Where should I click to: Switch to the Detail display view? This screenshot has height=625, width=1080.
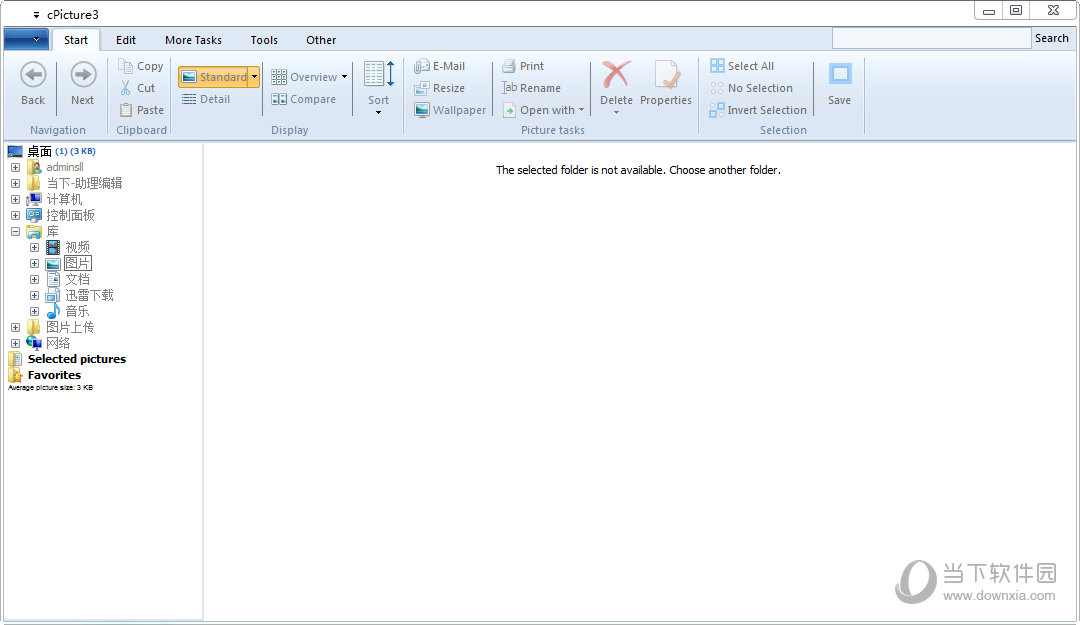tap(207, 99)
